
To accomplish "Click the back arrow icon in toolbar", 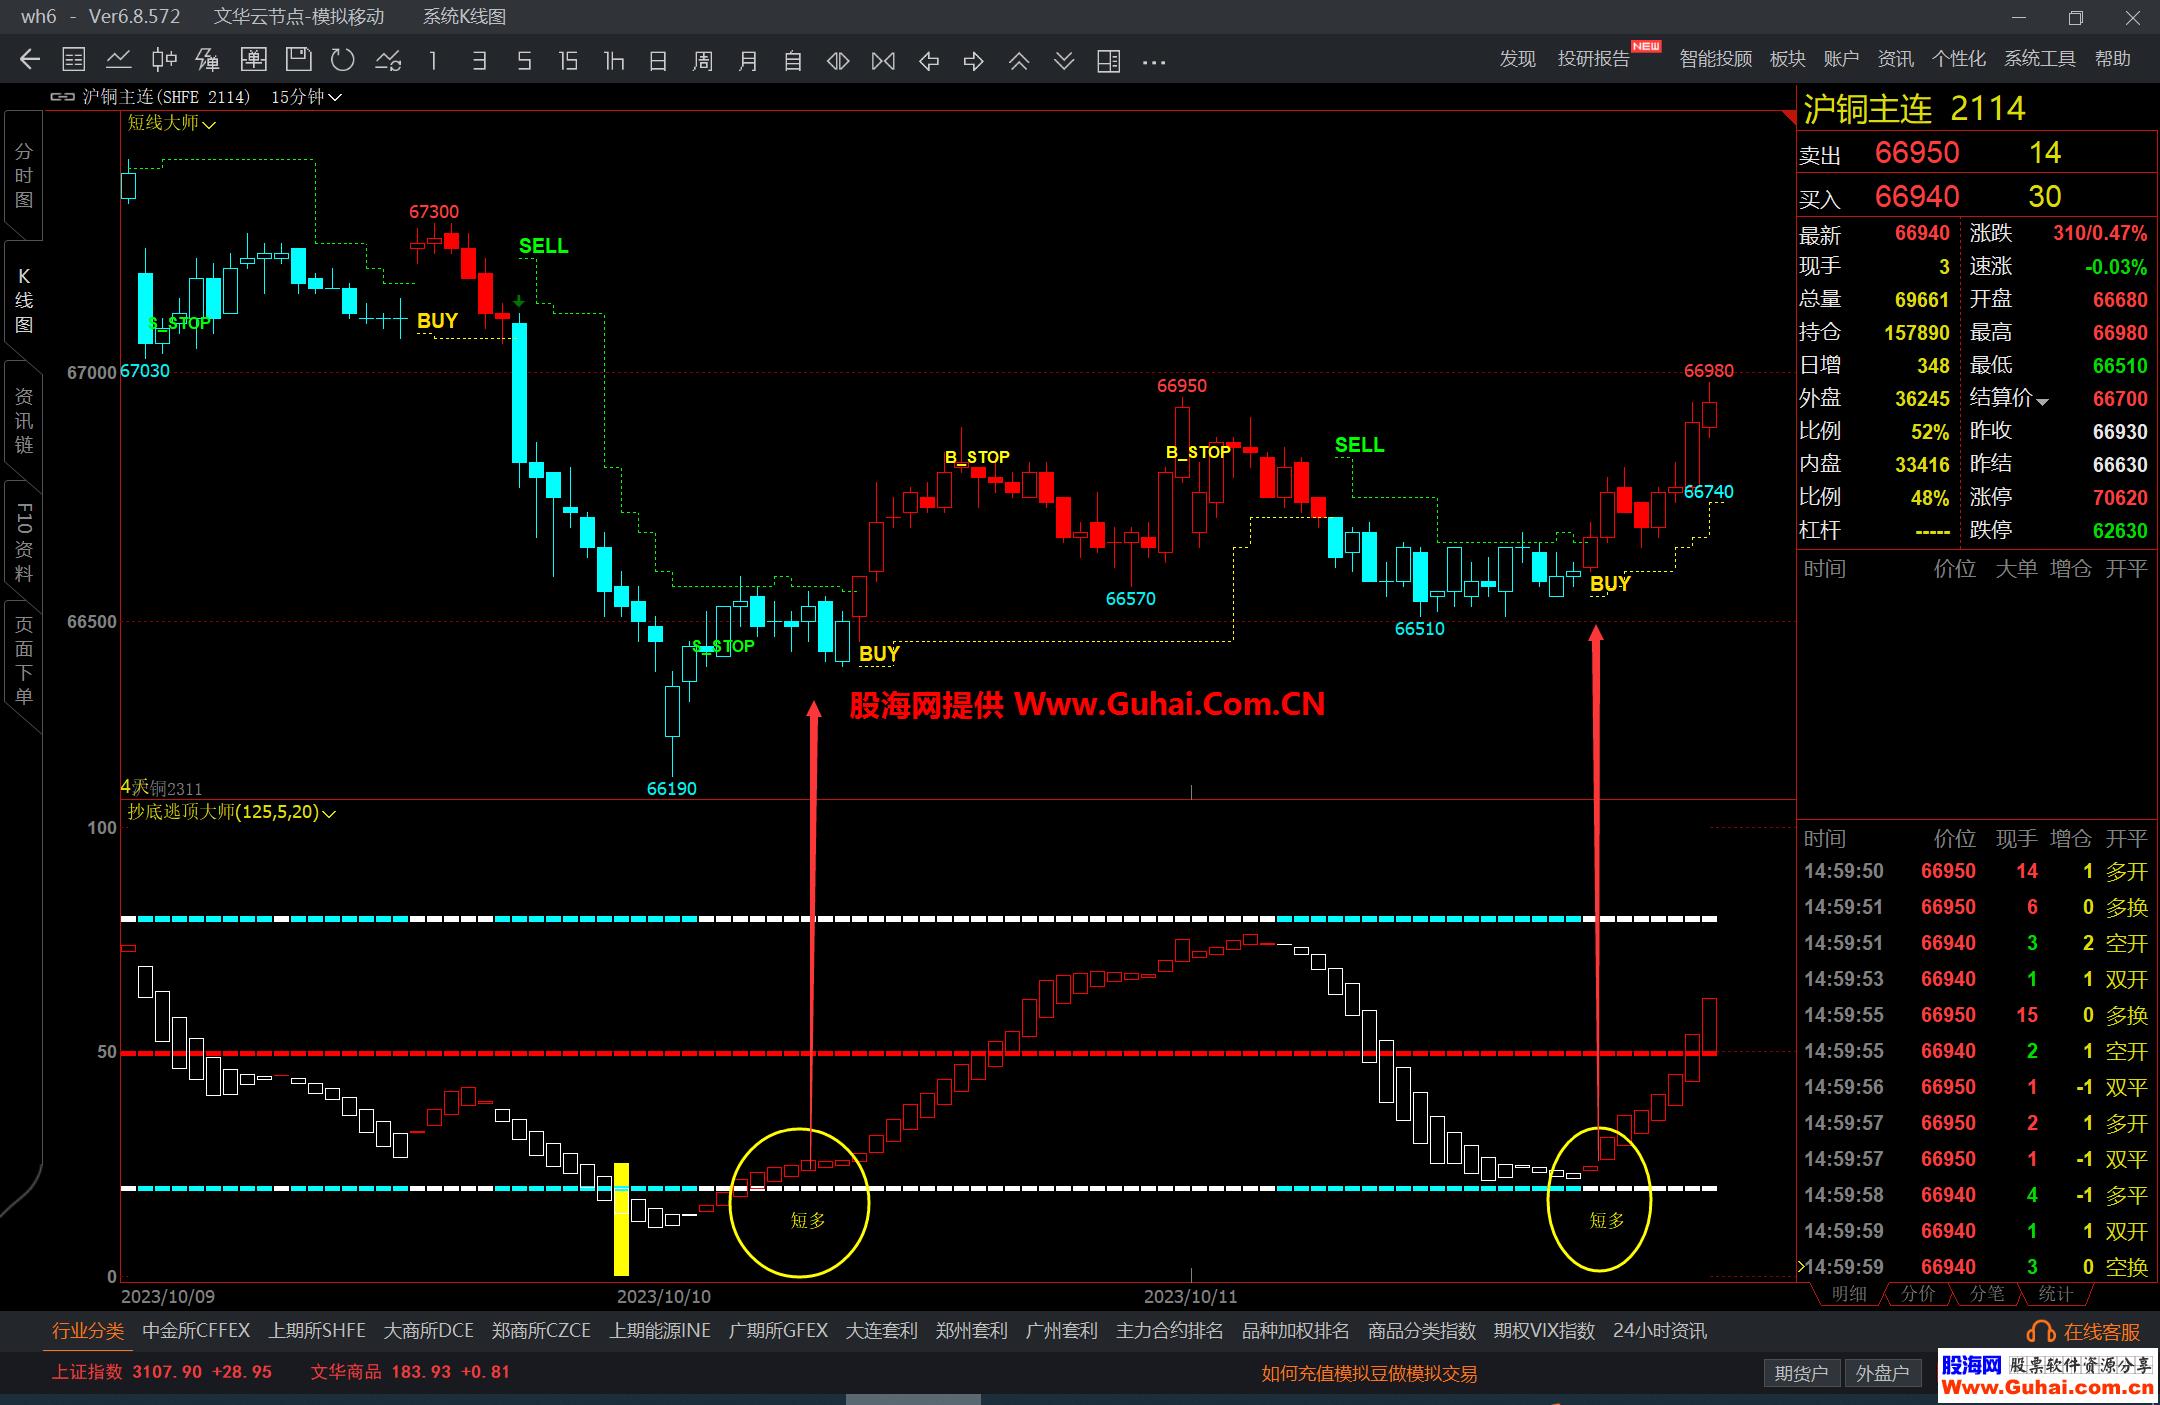I will pos(30,60).
